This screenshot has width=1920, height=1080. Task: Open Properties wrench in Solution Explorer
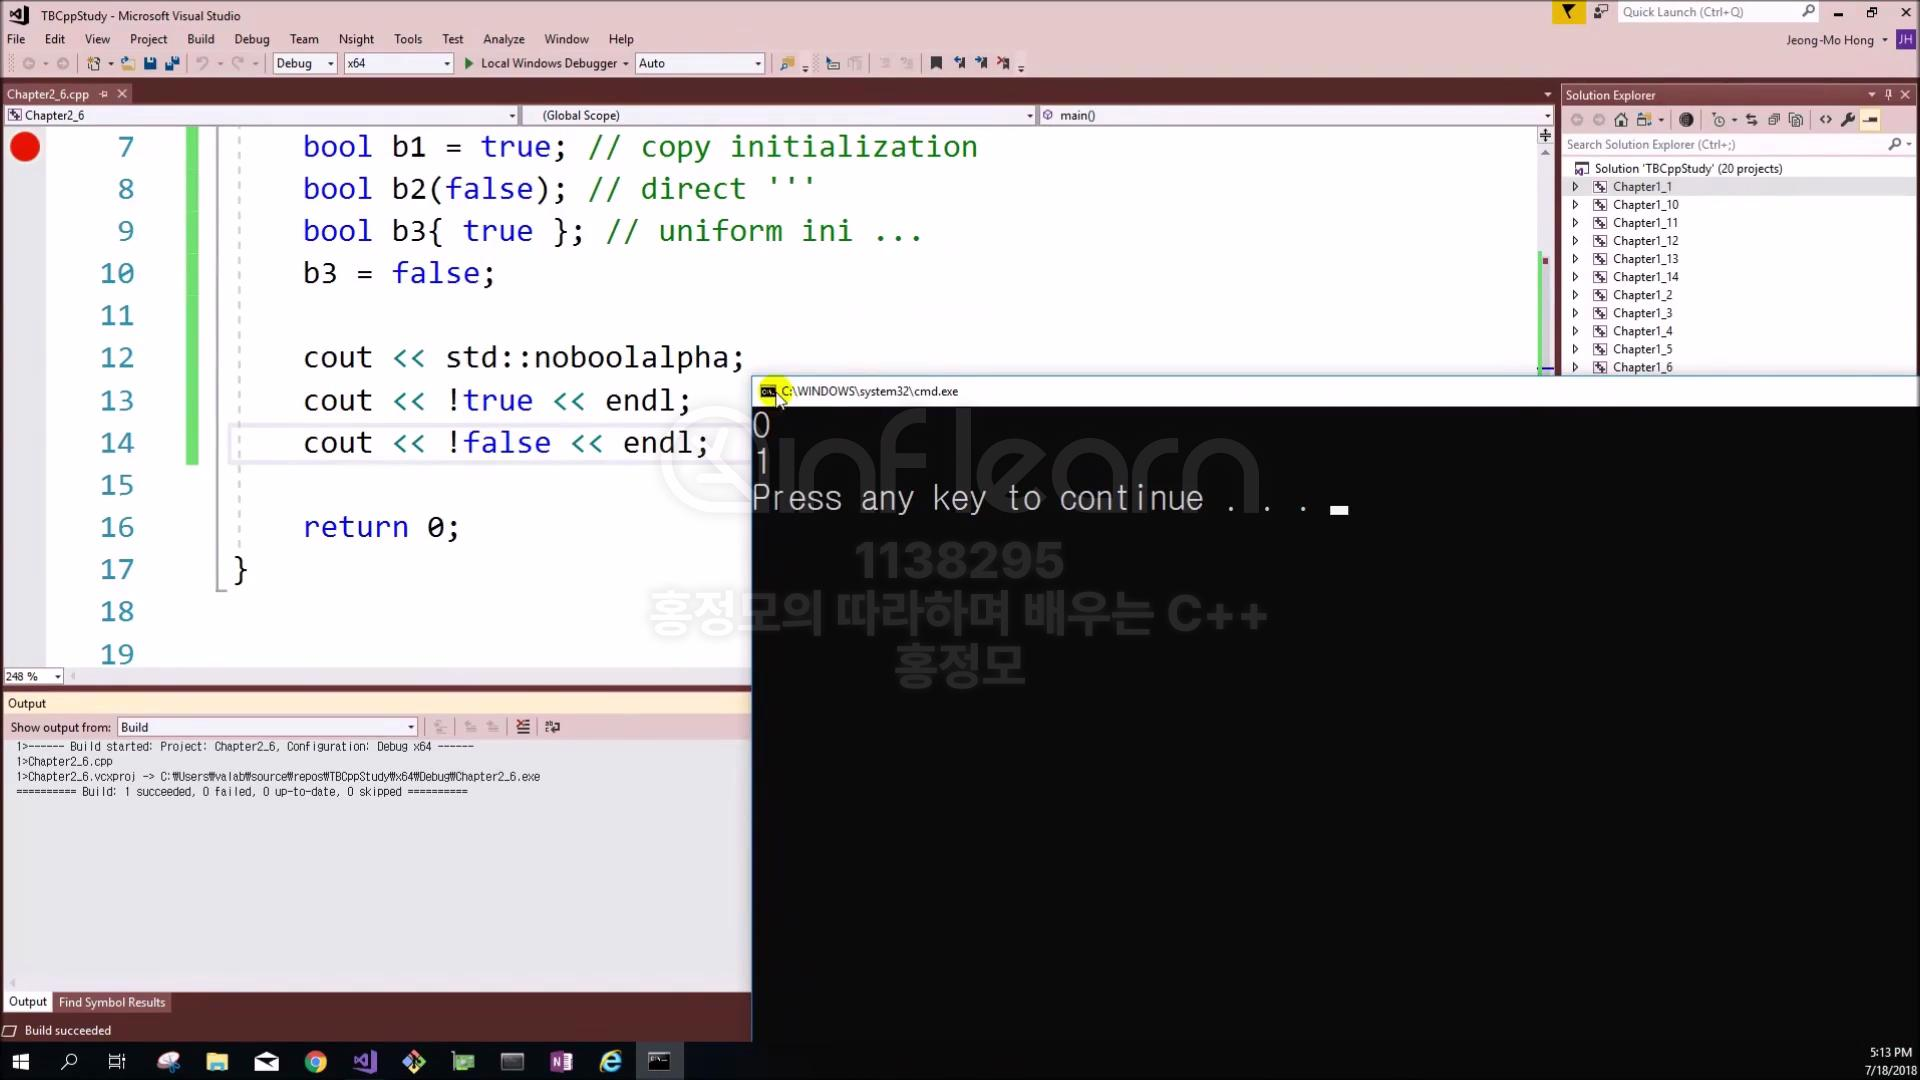point(1848,120)
